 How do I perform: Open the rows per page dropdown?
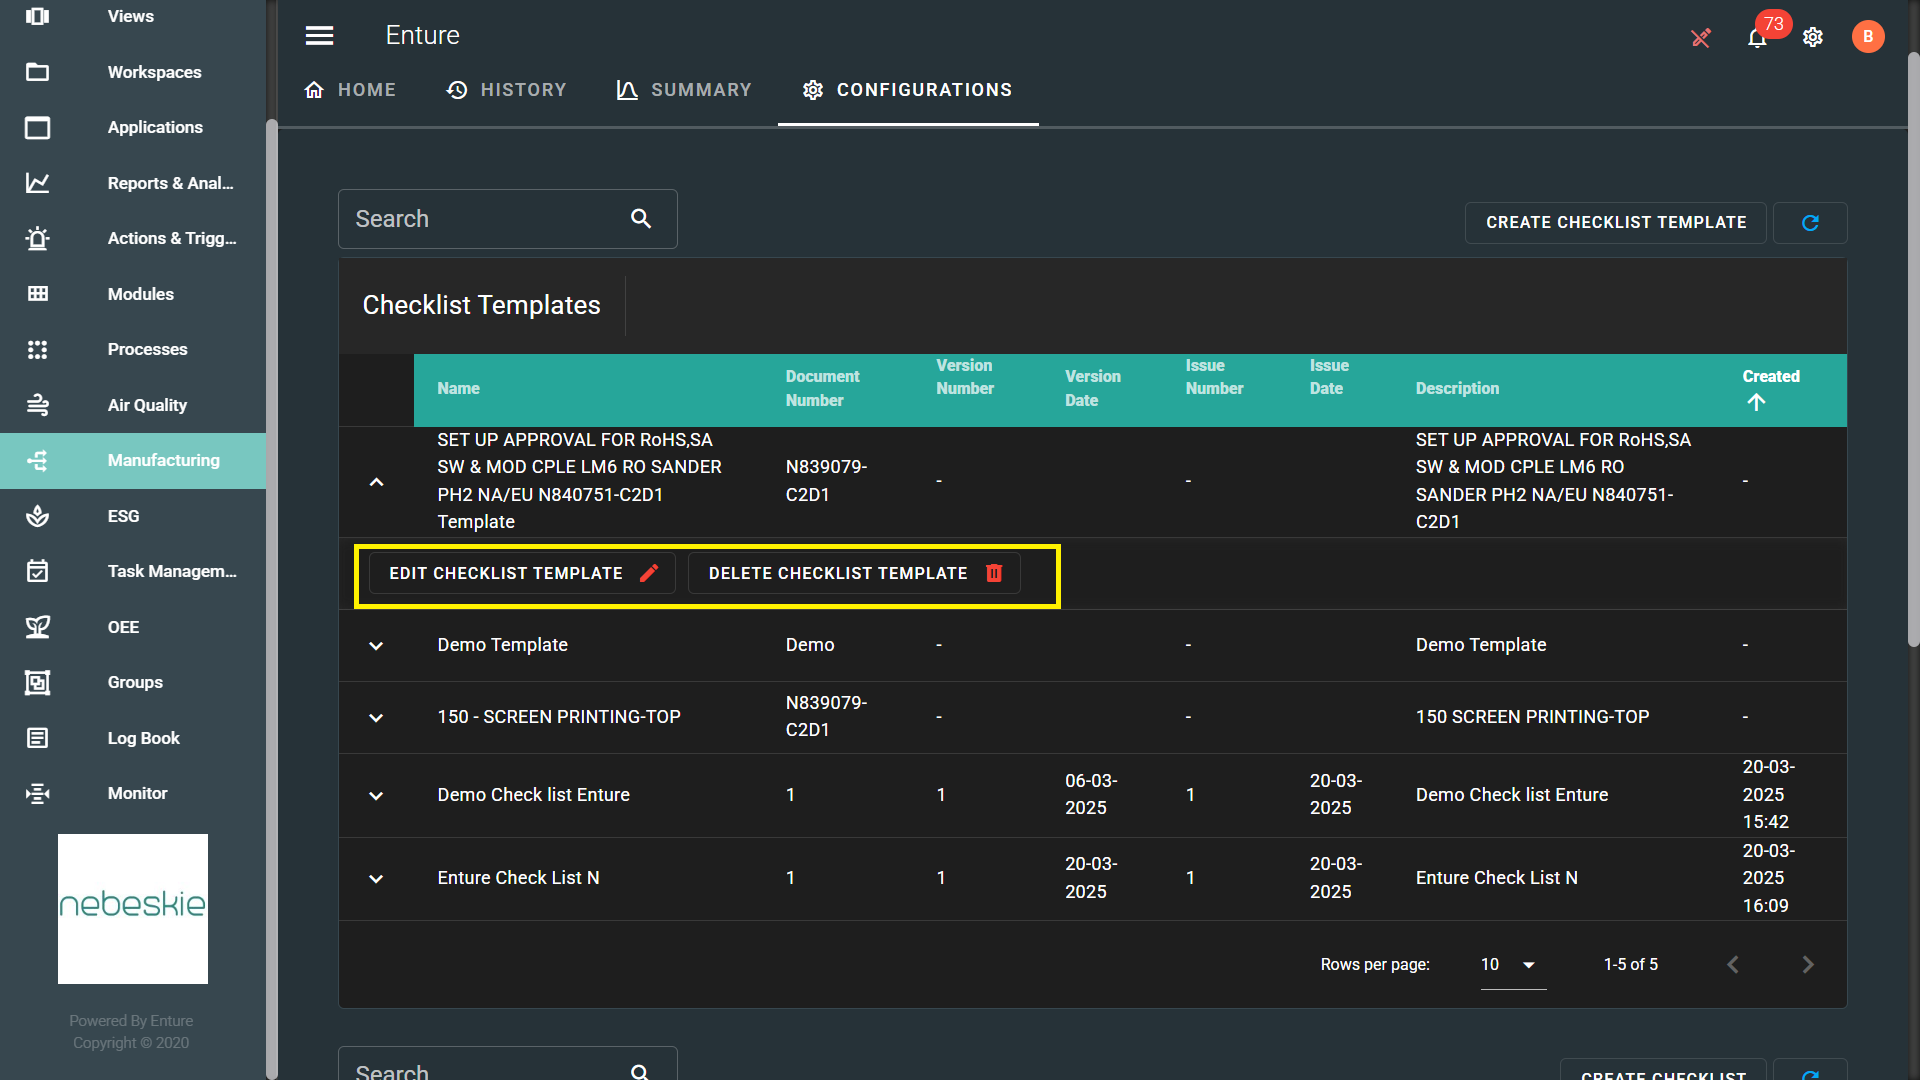click(1511, 965)
